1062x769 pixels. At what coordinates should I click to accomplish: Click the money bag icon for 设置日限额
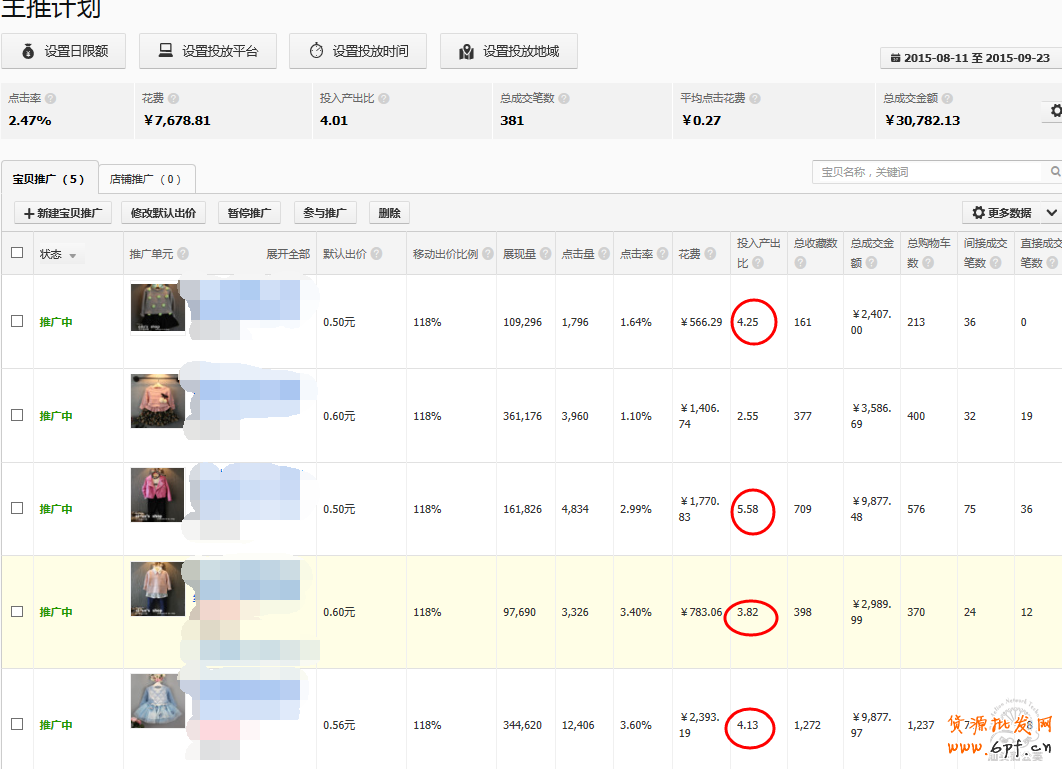point(28,51)
